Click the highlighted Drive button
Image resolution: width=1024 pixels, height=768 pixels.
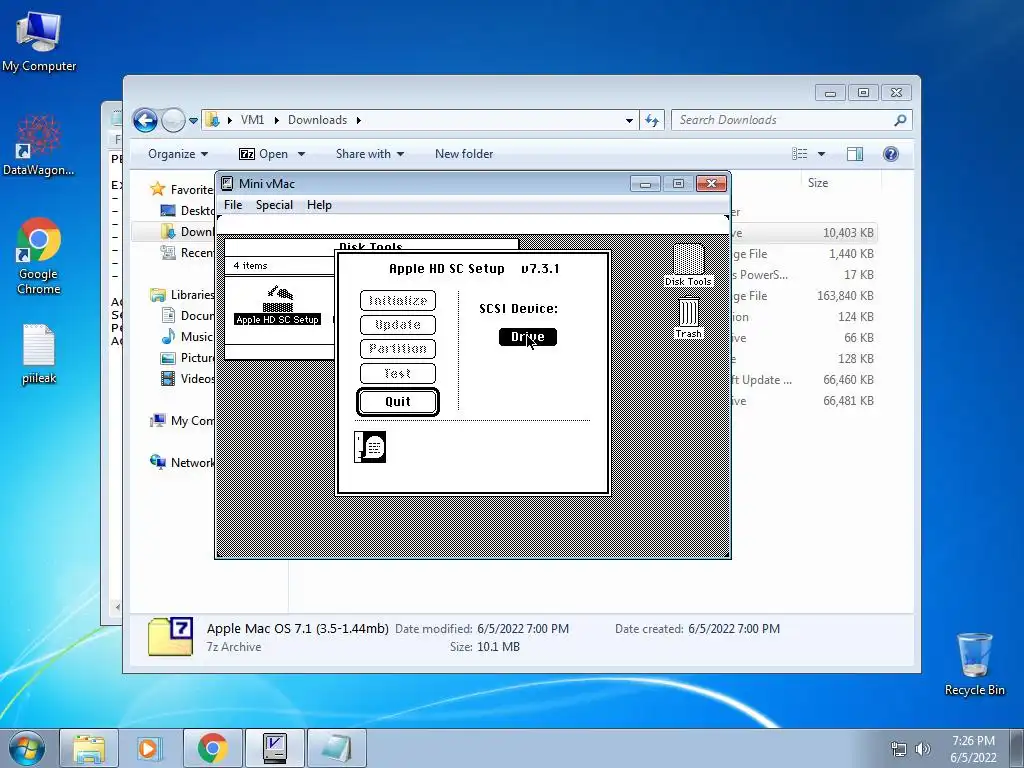click(x=528, y=337)
